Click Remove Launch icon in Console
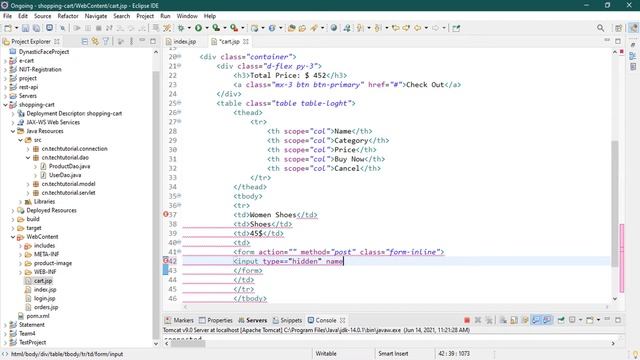Viewport: 640px width, 360px height. (478, 320)
